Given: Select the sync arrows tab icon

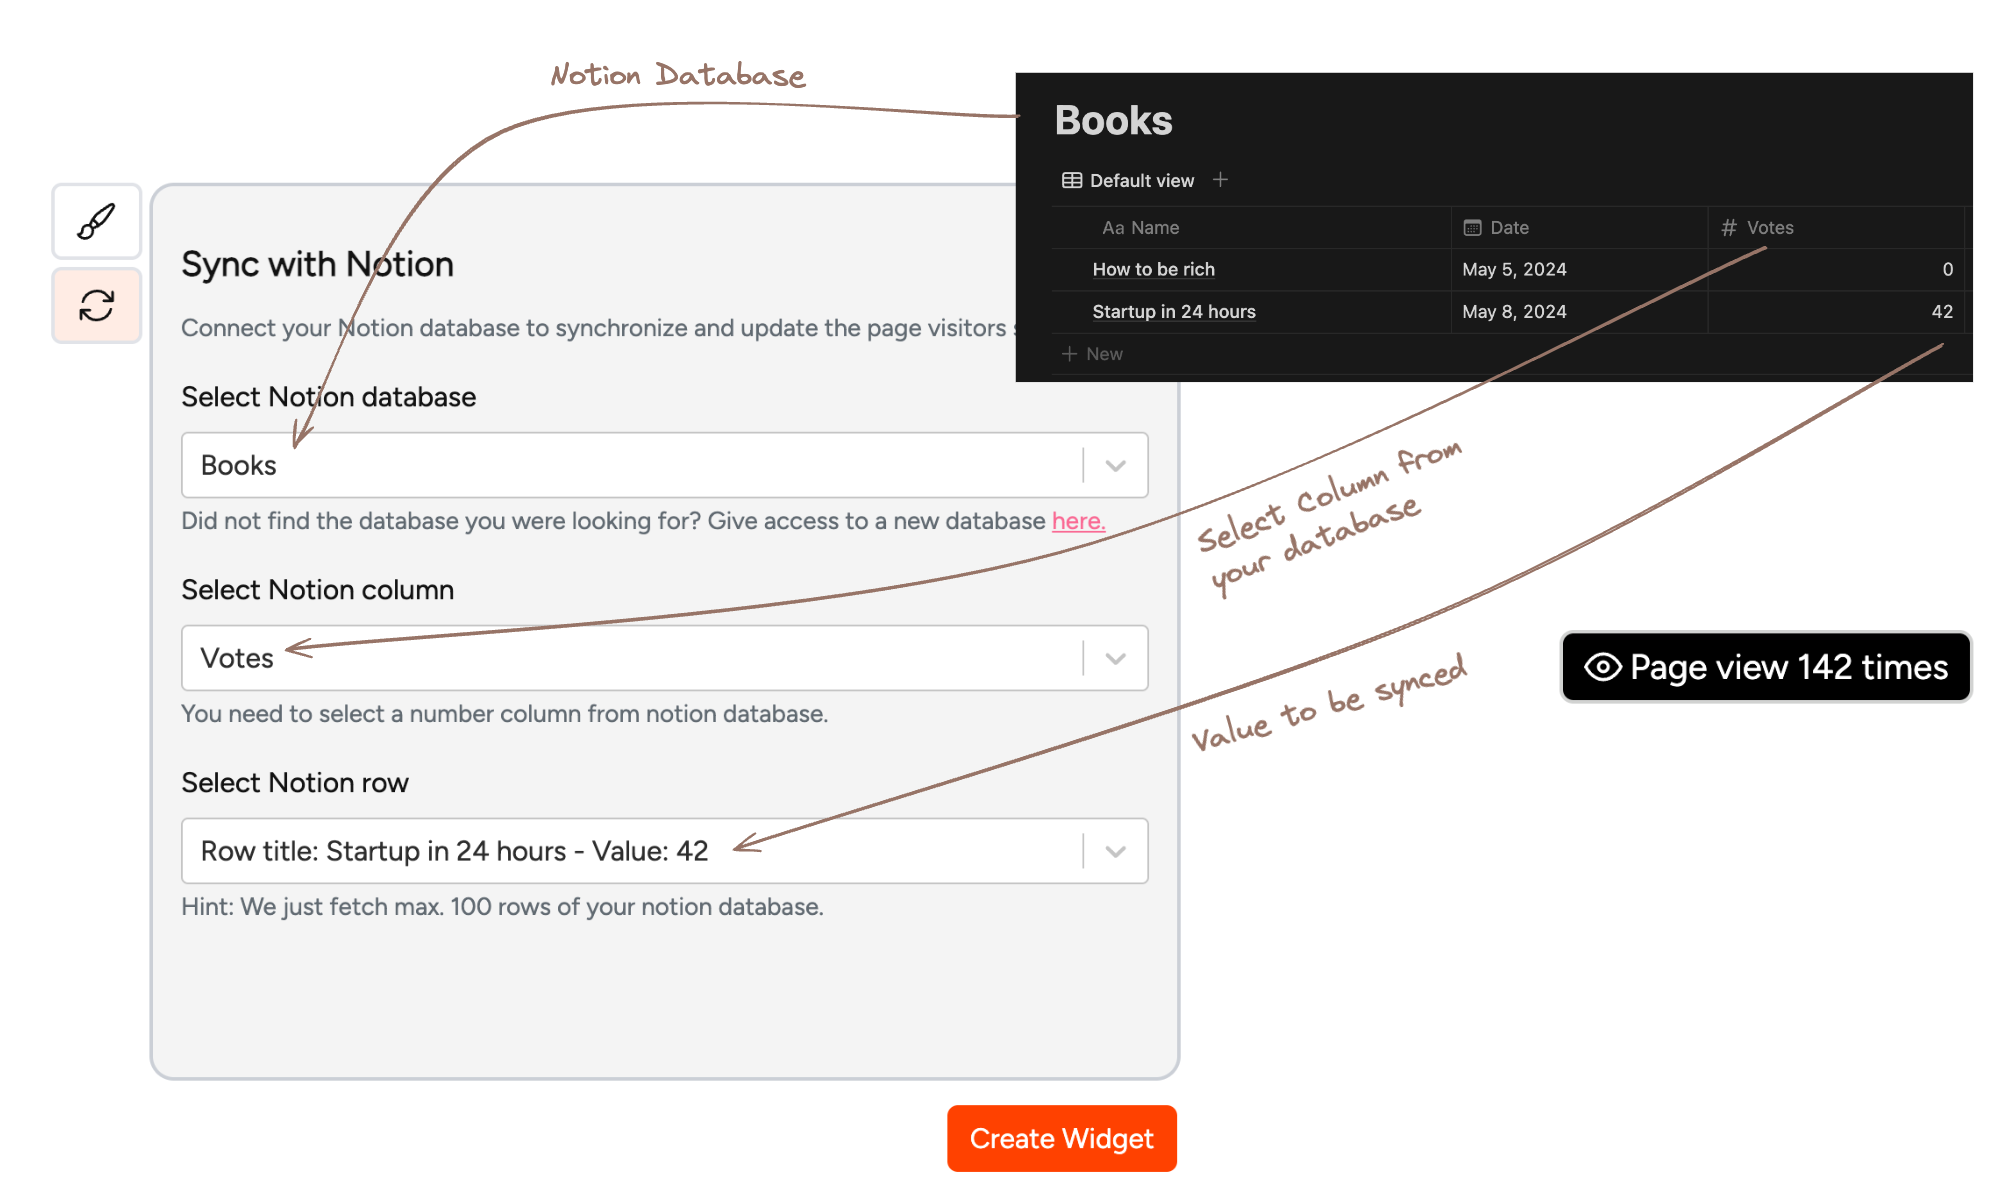Looking at the screenshot, I should [96, 305].
